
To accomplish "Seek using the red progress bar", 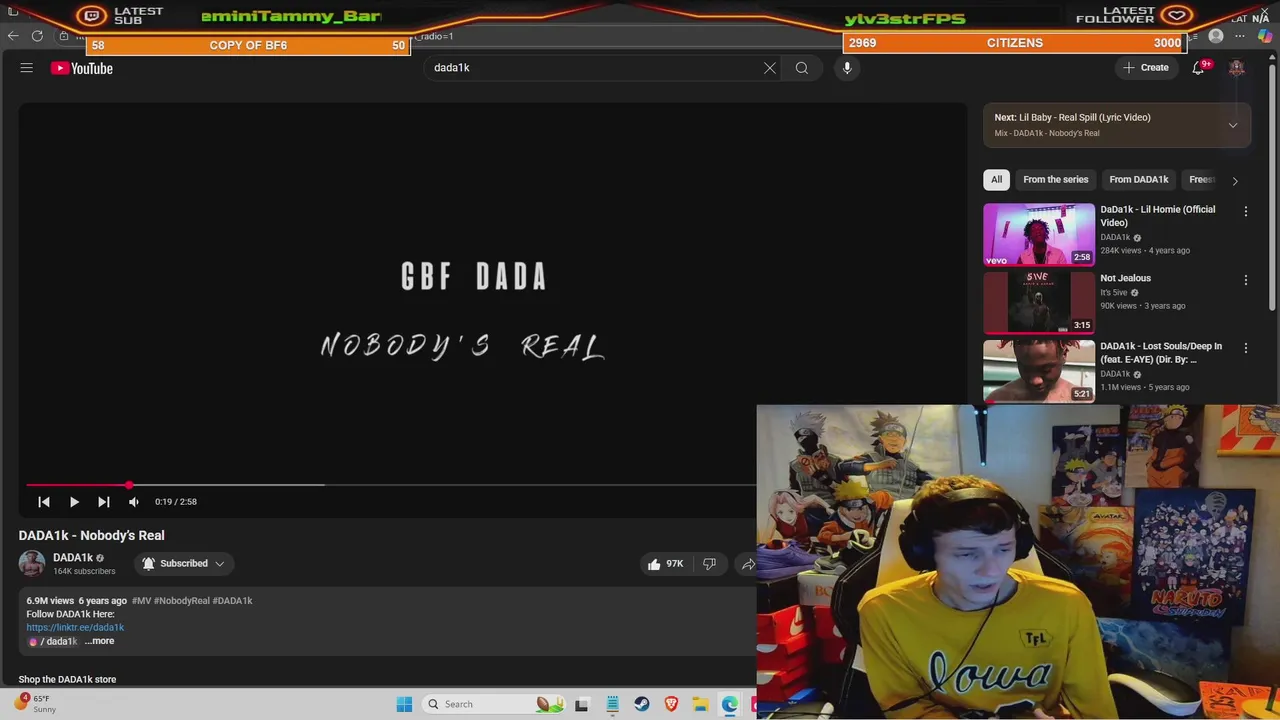I will 78,485.
